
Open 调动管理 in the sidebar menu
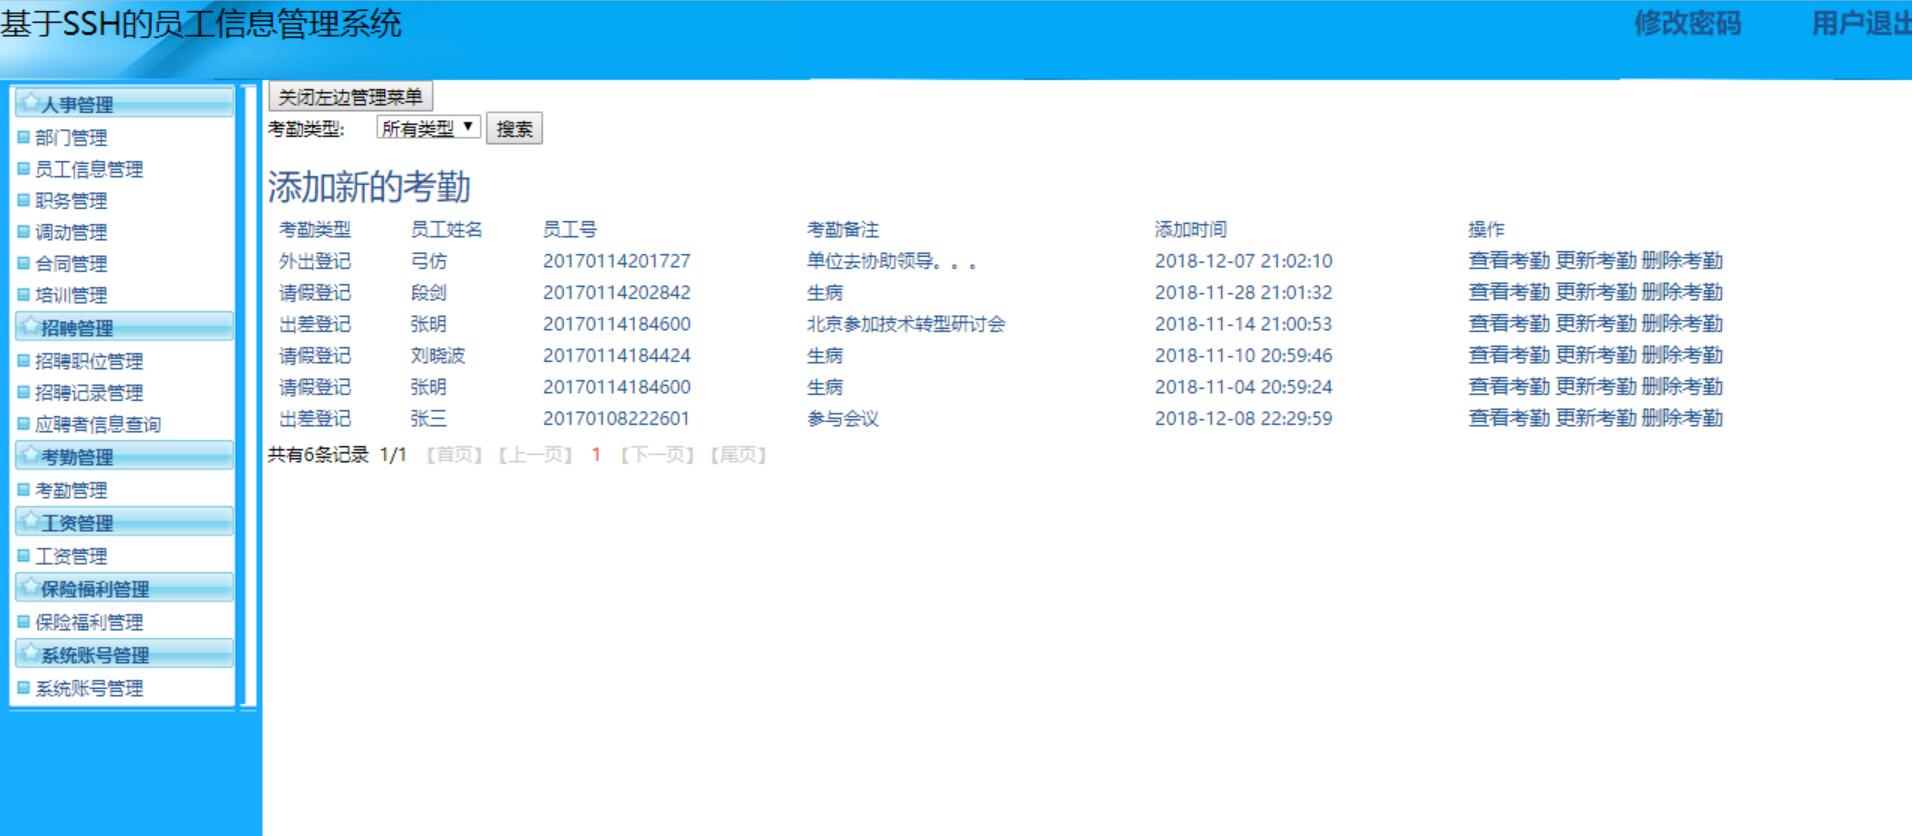pyautogui.click(x=71, y=232)
